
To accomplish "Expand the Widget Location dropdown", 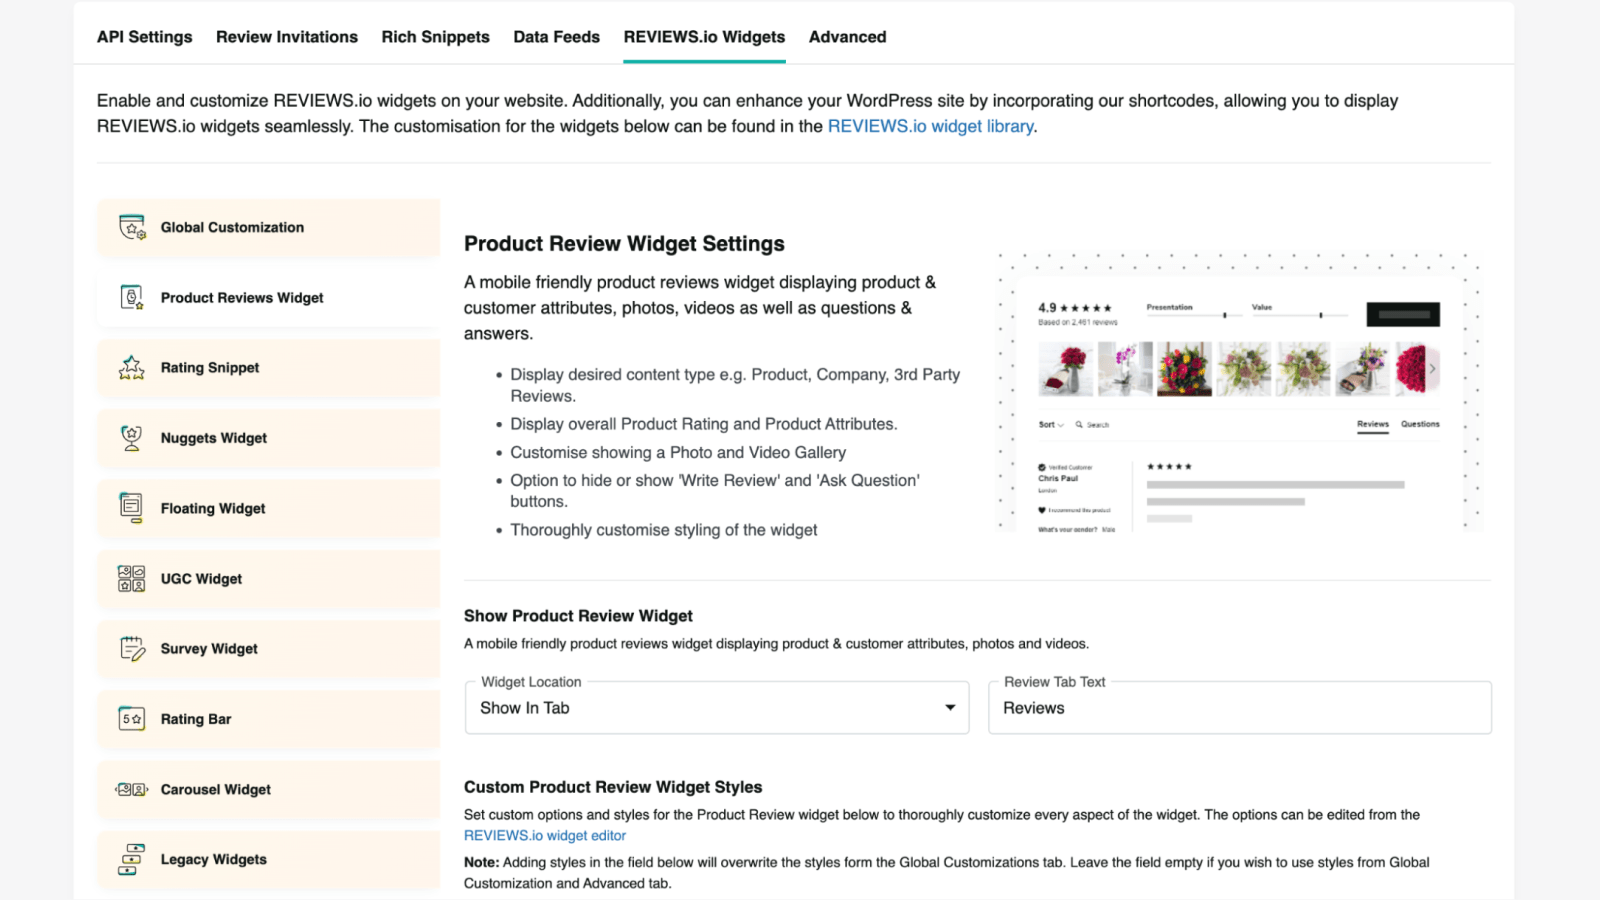I will (717, 708).
